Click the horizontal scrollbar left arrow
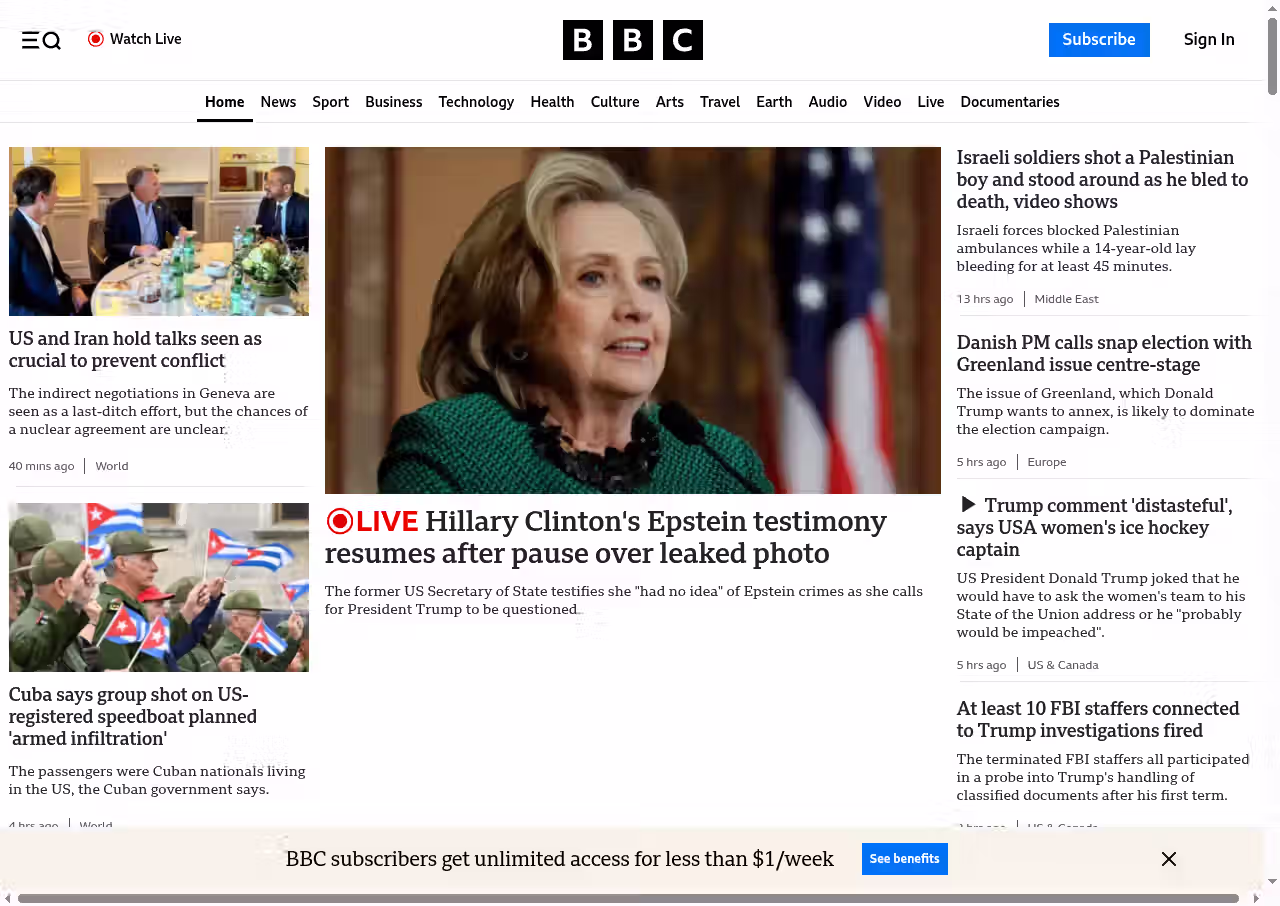 tap(7, 898)
